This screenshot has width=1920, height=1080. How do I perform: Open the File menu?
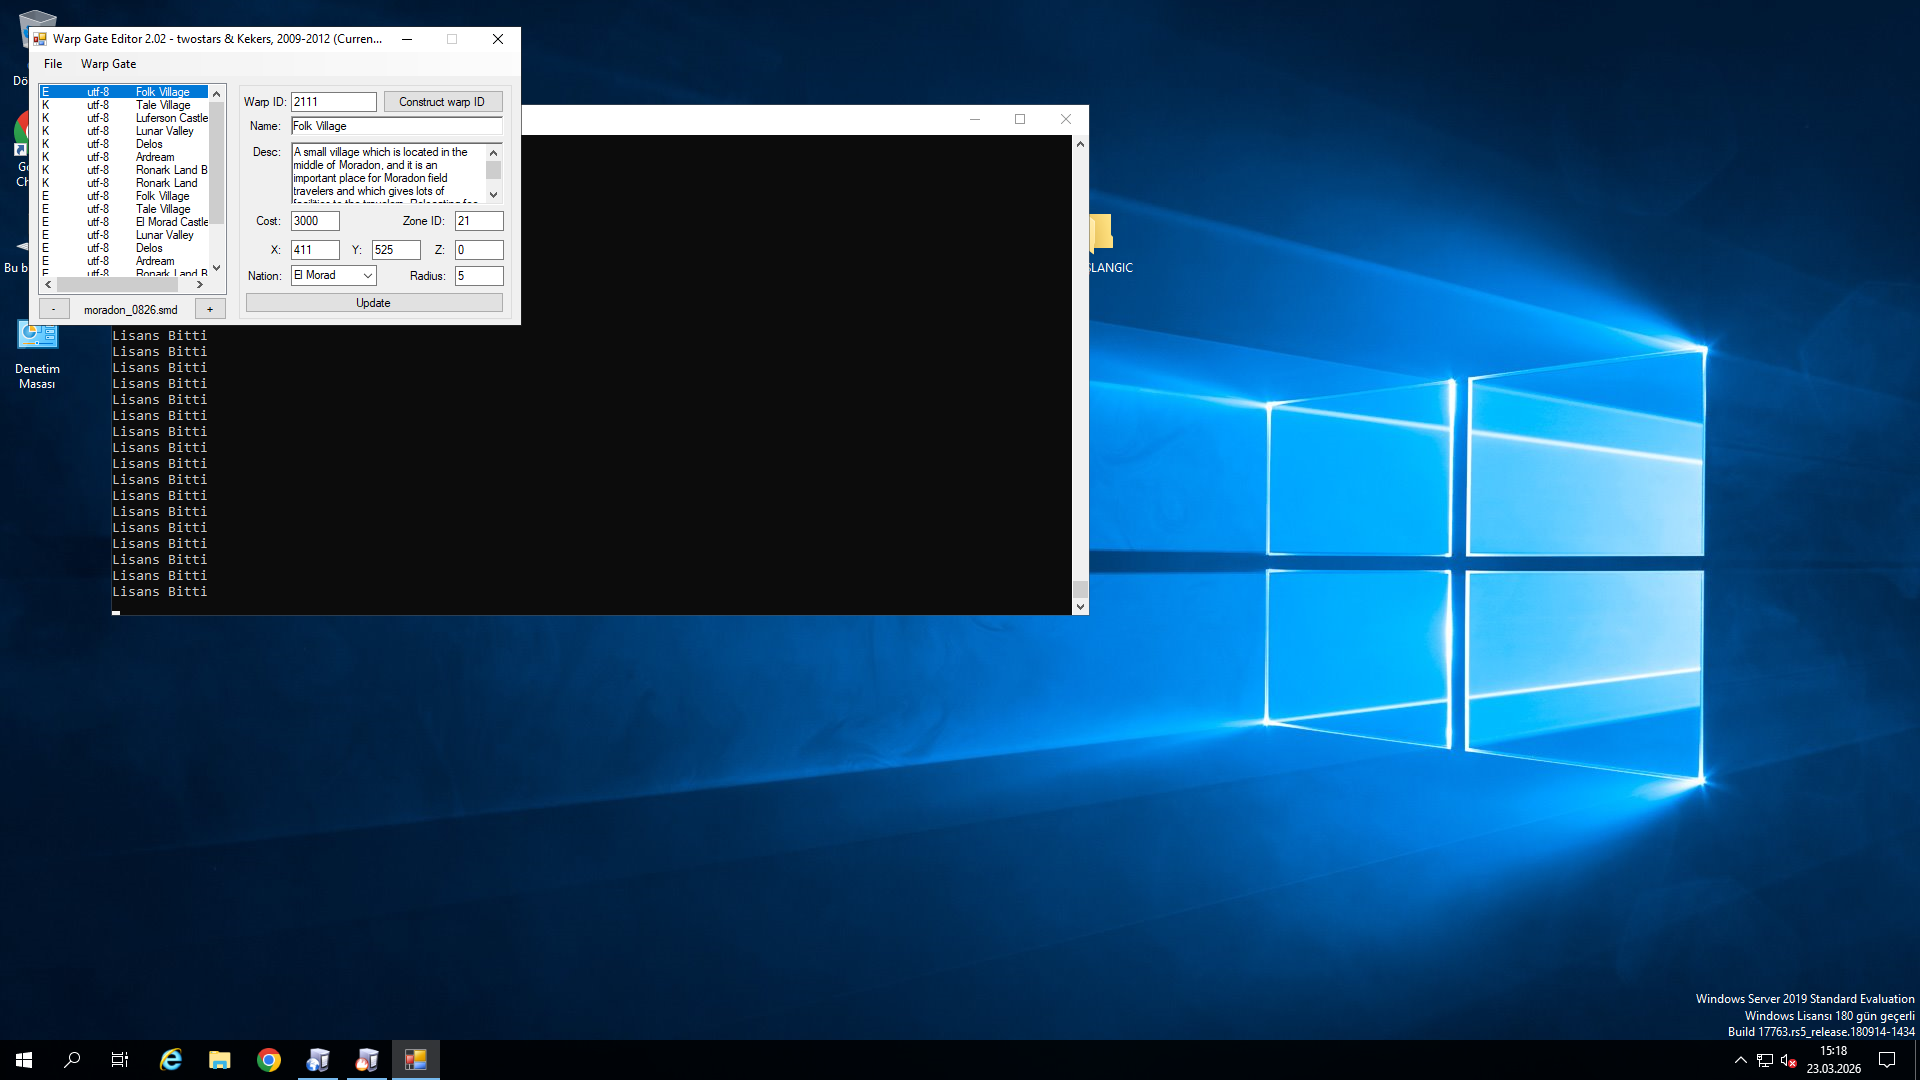(53, 64)
